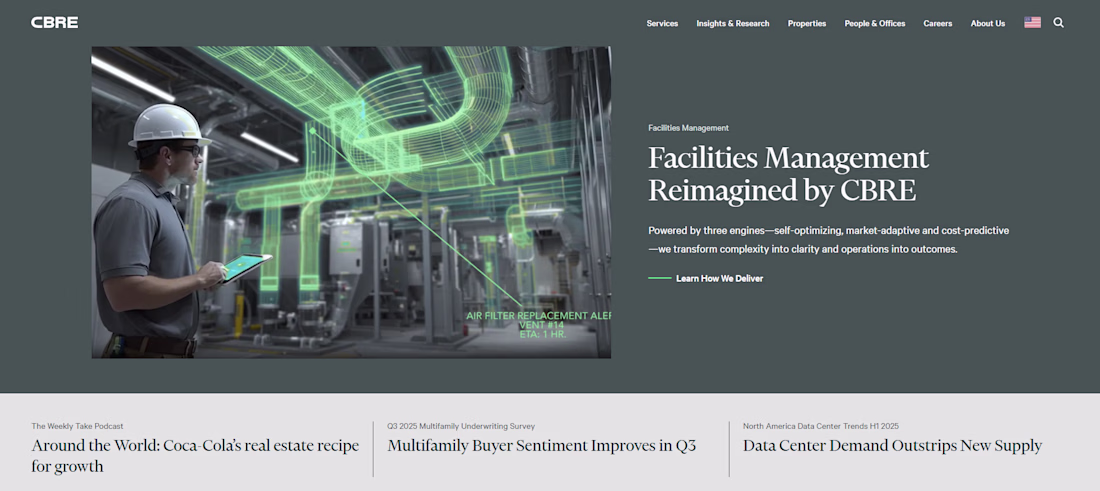Open the About Us menu
The image size is (1100, 491).
988,23
